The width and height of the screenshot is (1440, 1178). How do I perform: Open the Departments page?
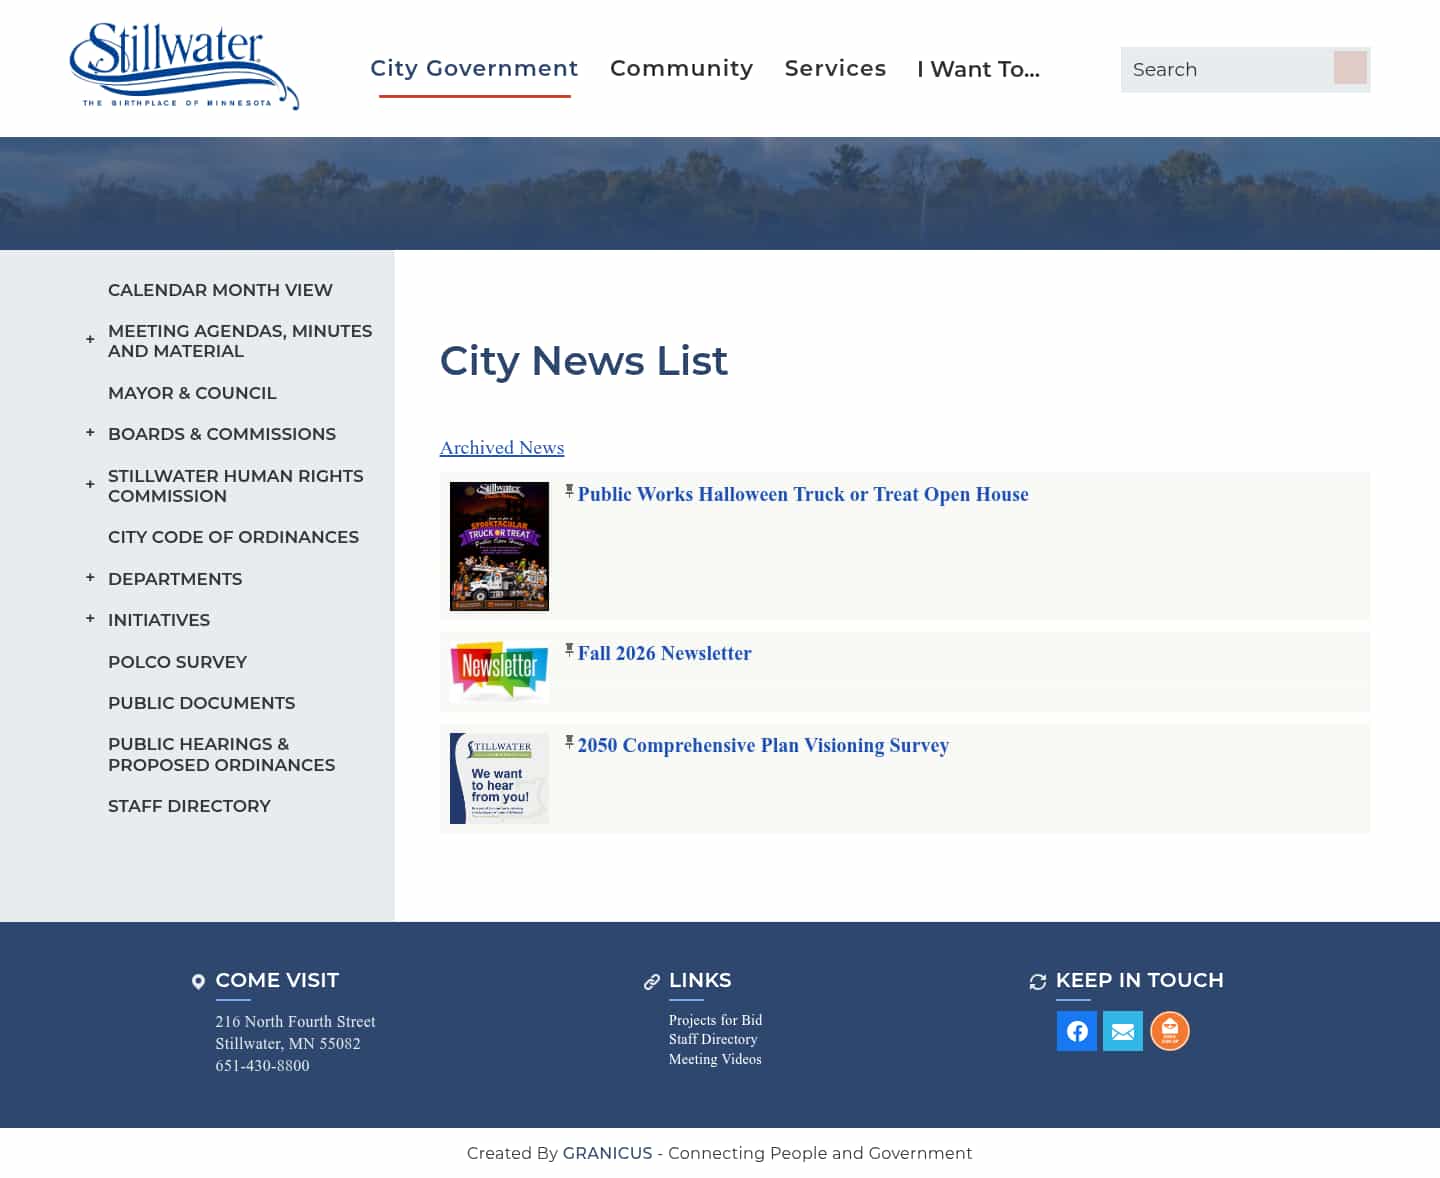(x=175, y=579)
